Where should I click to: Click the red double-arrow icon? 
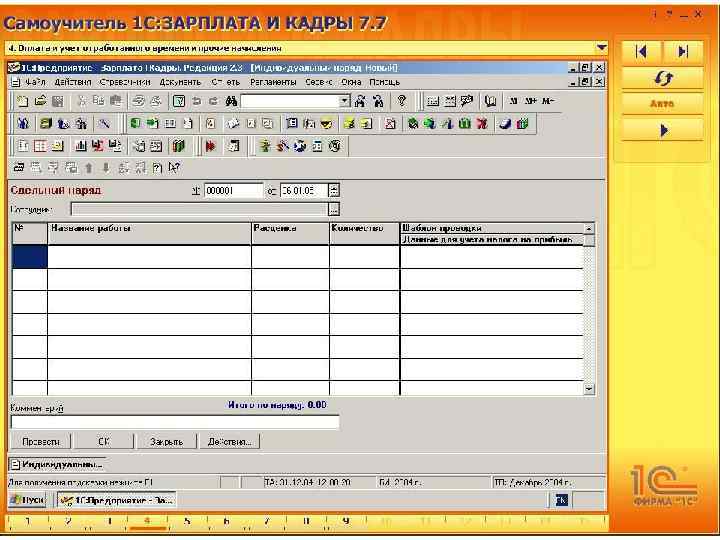(x=210, y=146)
